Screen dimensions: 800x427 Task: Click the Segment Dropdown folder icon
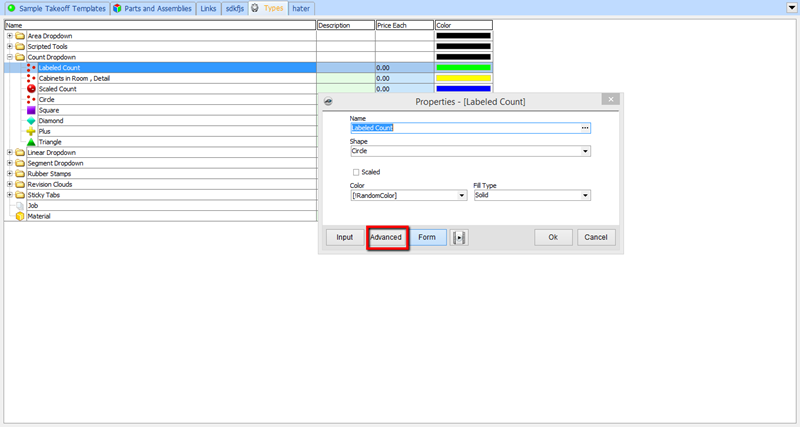20,163
